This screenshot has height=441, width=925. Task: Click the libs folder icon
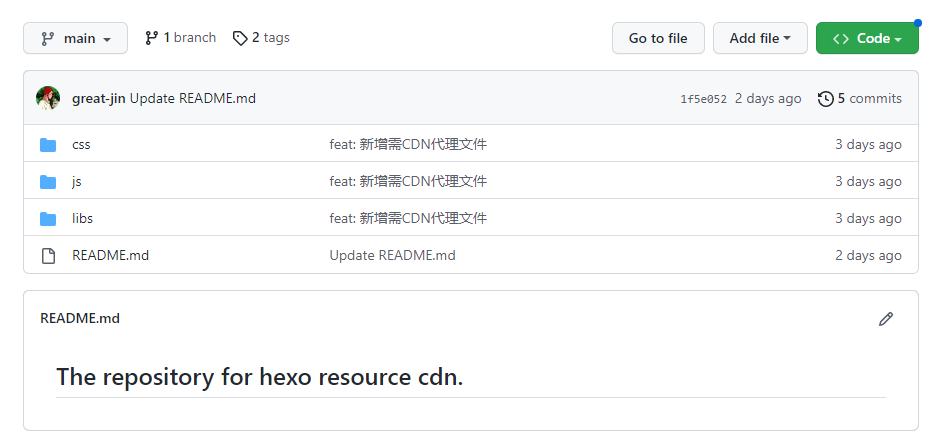[48, 219]
